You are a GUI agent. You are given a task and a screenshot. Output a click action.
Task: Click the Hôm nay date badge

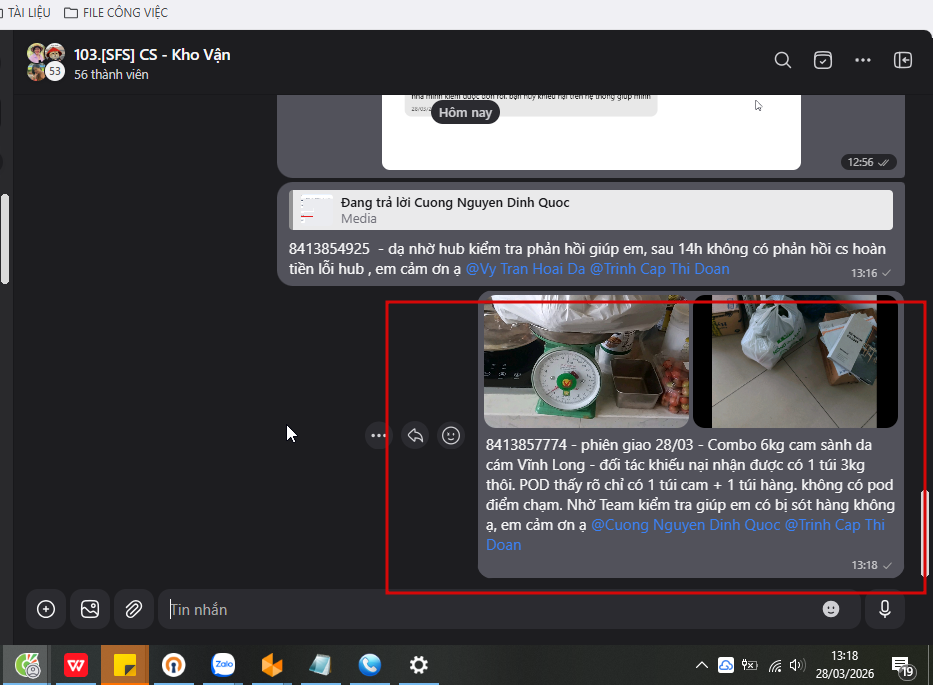click(x=465, y=112)
